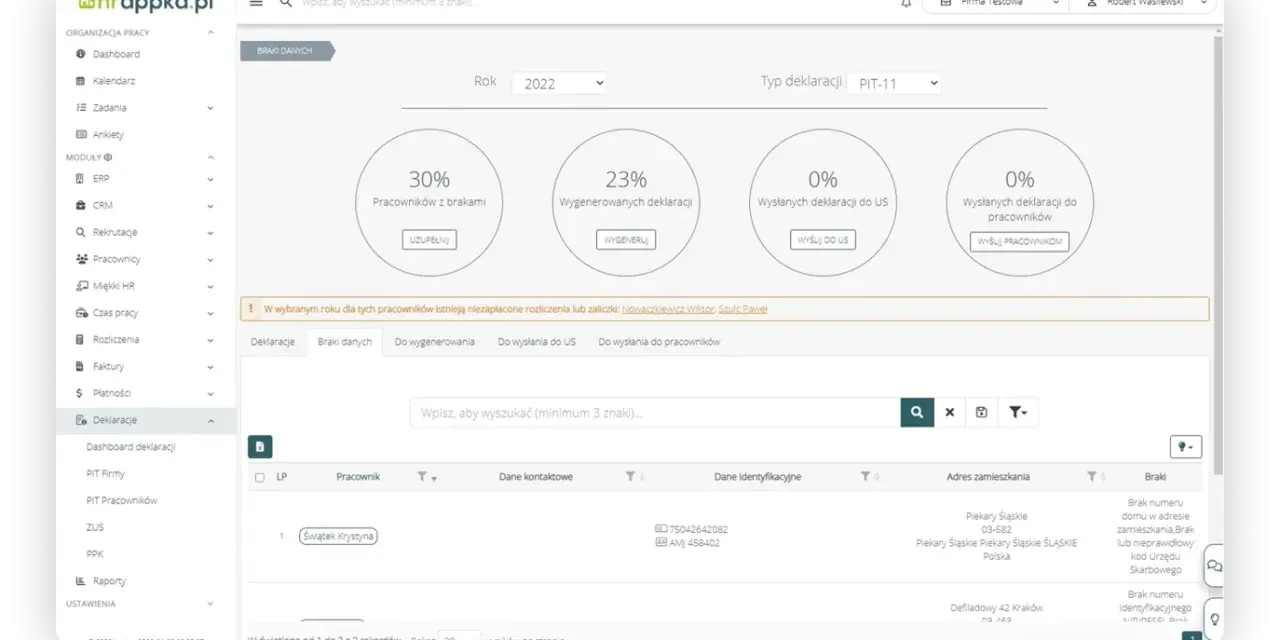Toggle the hamburger menu in top bar
The width and height of the screenshot is (1280, 640).
[256, 3]
